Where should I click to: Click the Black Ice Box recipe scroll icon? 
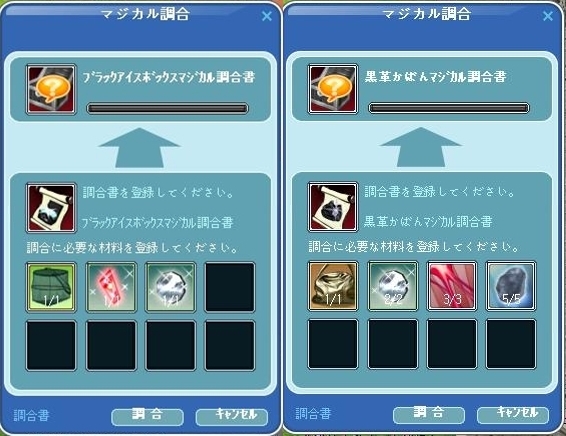[x=51, y=208]
